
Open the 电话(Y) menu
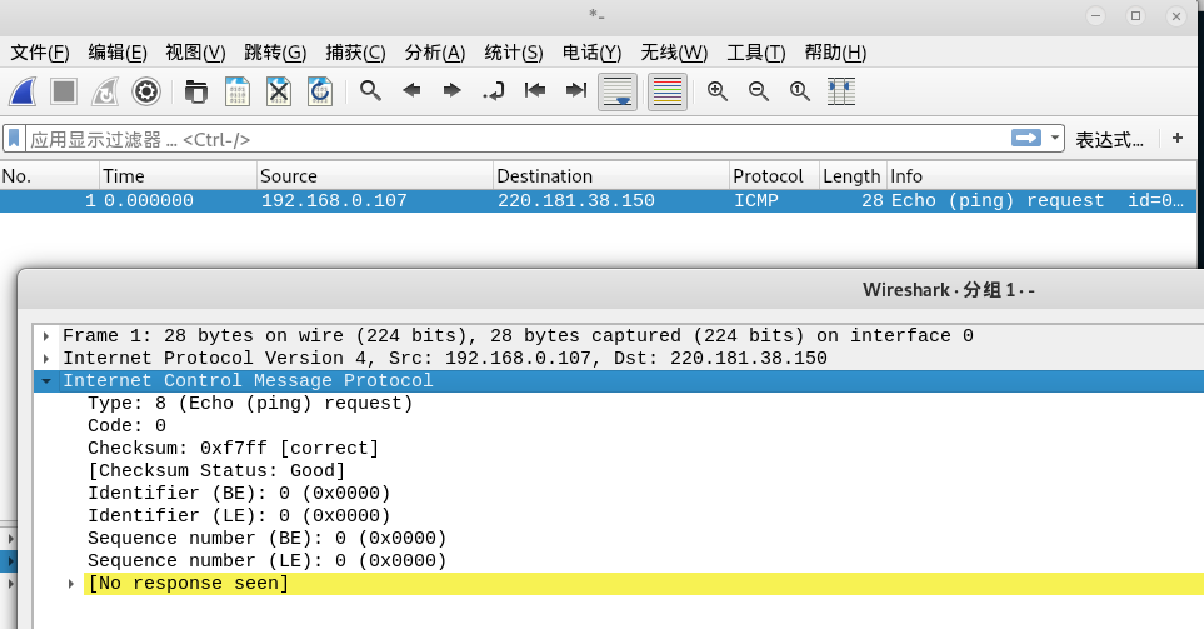[592, 53]
